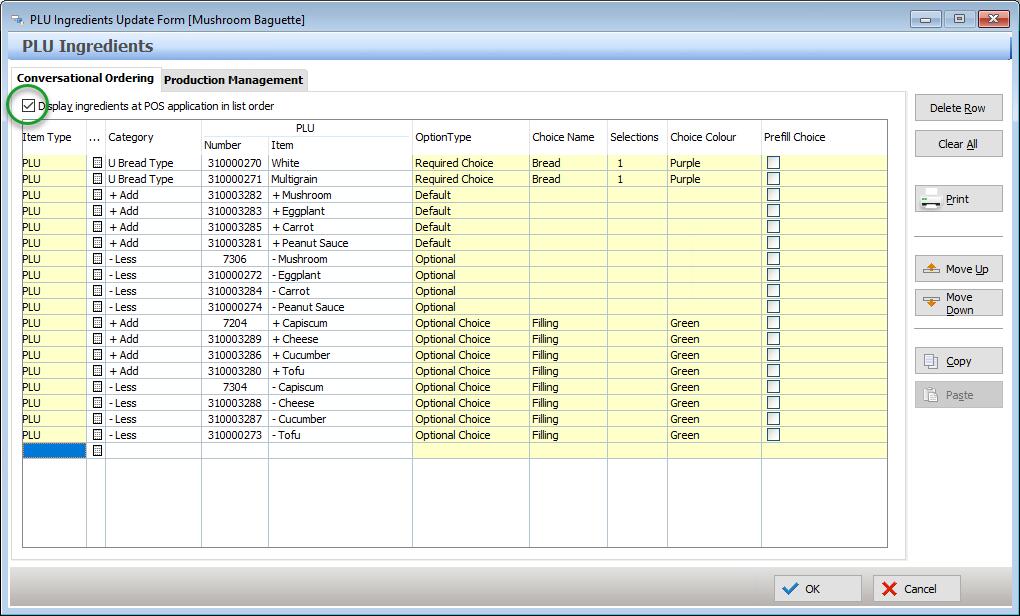Click the empty Item Type cell in new row
1020x616 pixels.
click(54, 451)
